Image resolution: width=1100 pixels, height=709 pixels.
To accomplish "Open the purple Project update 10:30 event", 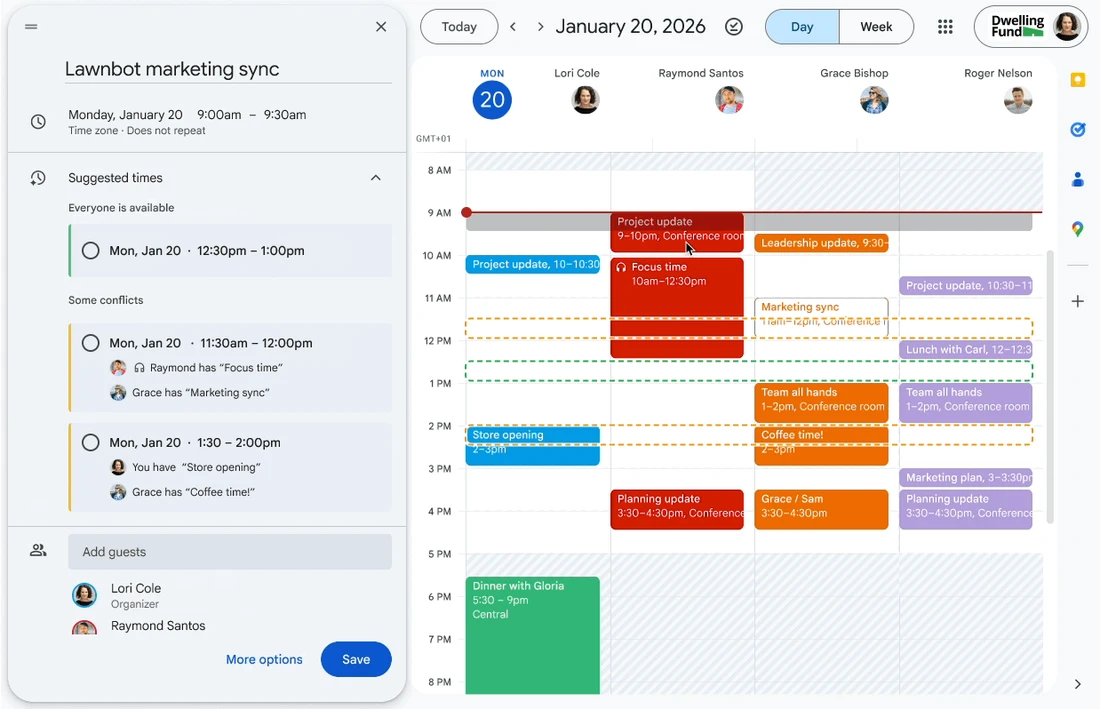I will (x=966, y=285).
